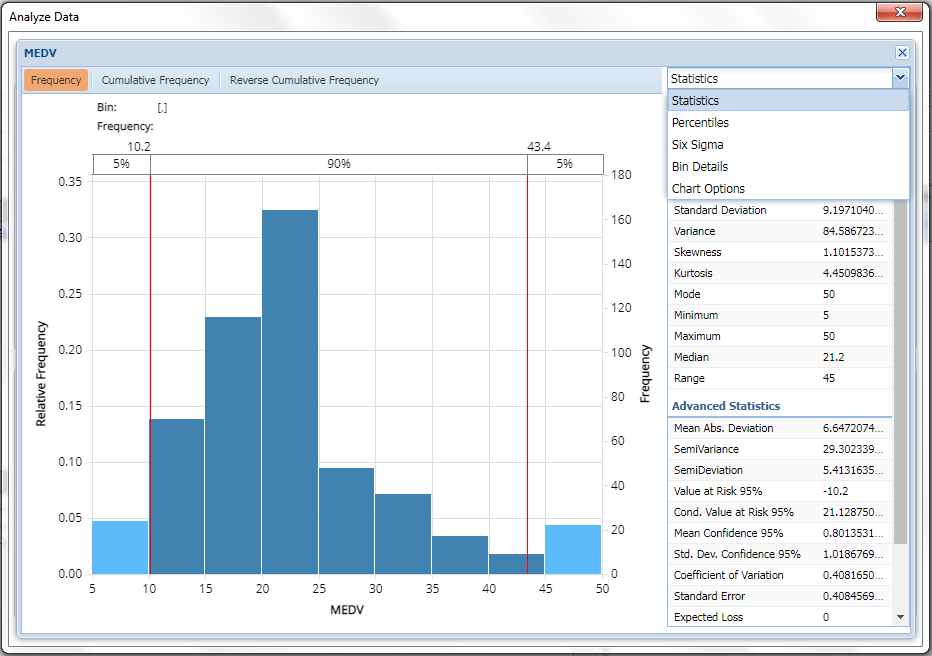Close the Analyze Data window
This screenshot has height=656, width=932.
[898, 13]
